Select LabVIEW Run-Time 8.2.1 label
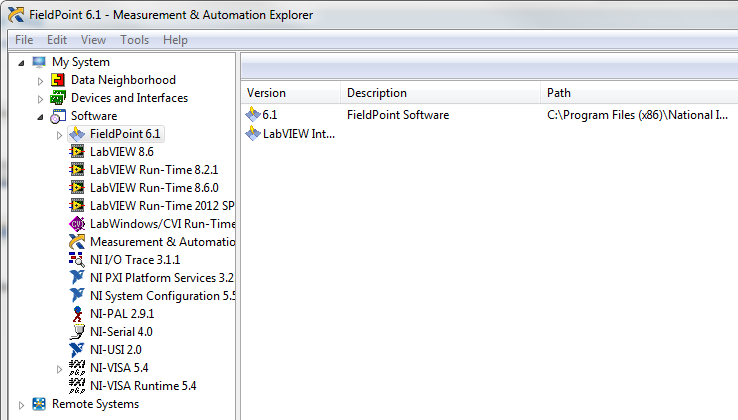738x420 pixels. 154,170
